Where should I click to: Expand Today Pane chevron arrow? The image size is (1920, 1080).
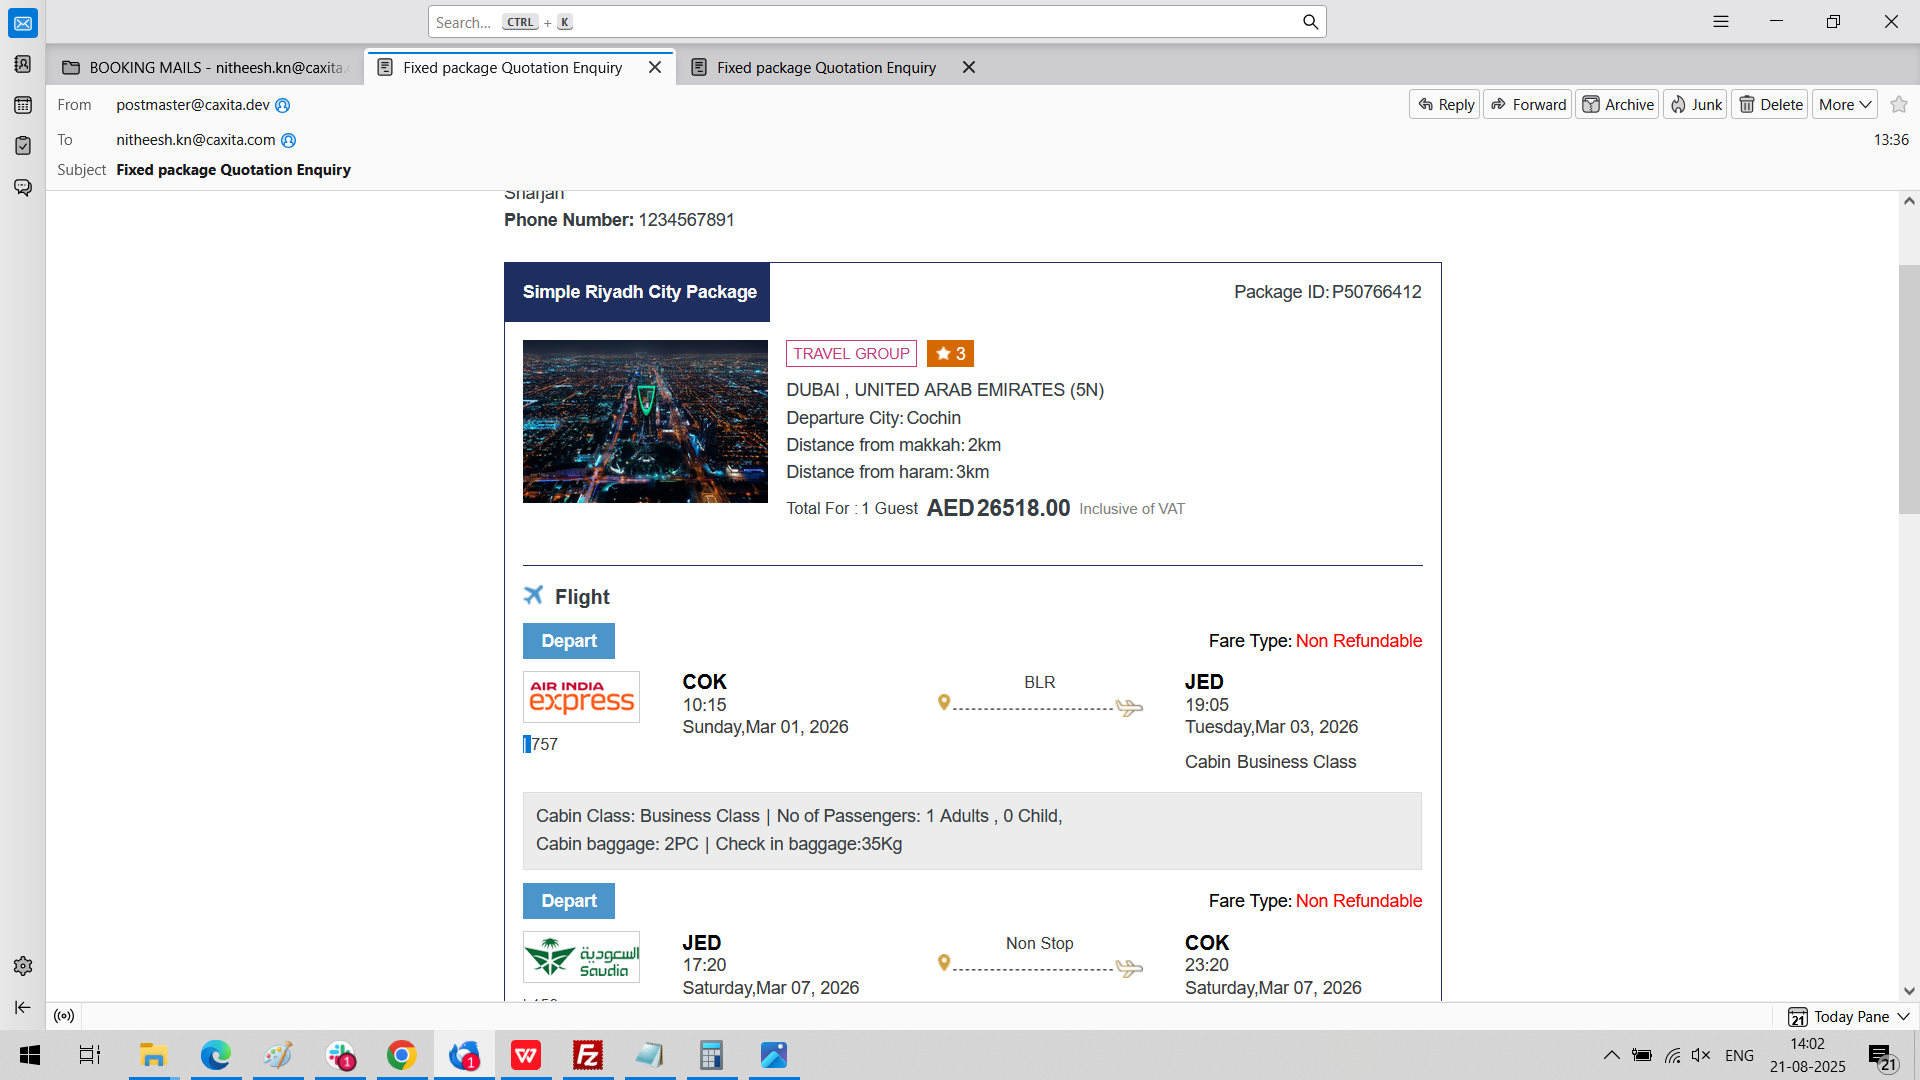coord(1904,1016)
